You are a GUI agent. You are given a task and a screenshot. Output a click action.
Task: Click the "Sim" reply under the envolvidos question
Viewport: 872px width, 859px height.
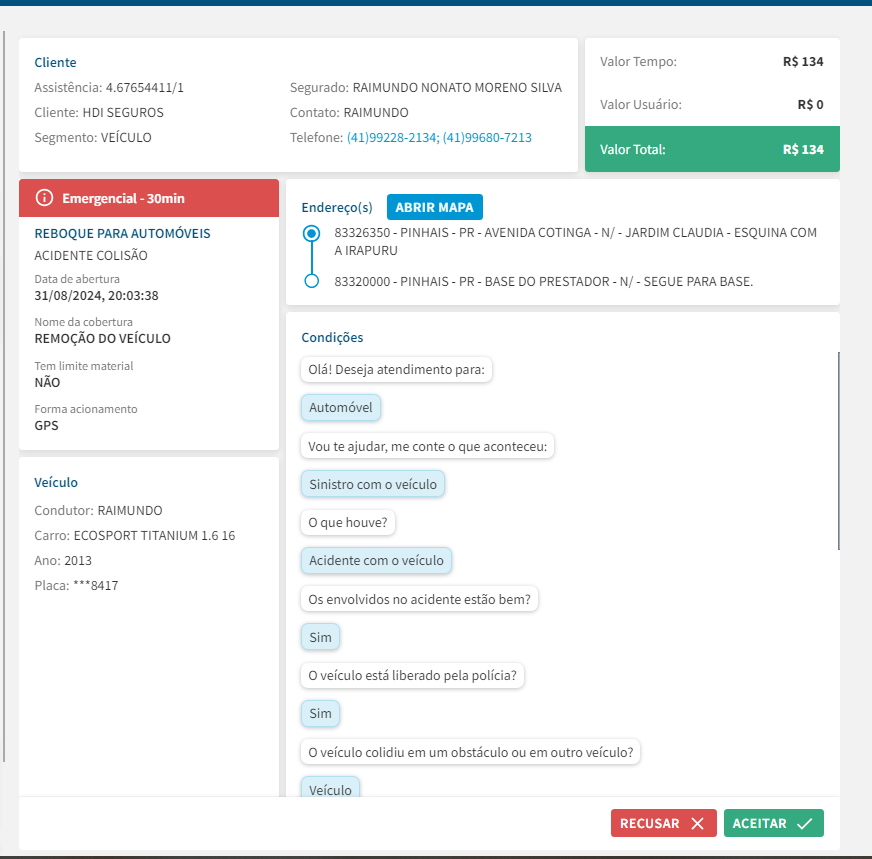click(320, 636)
